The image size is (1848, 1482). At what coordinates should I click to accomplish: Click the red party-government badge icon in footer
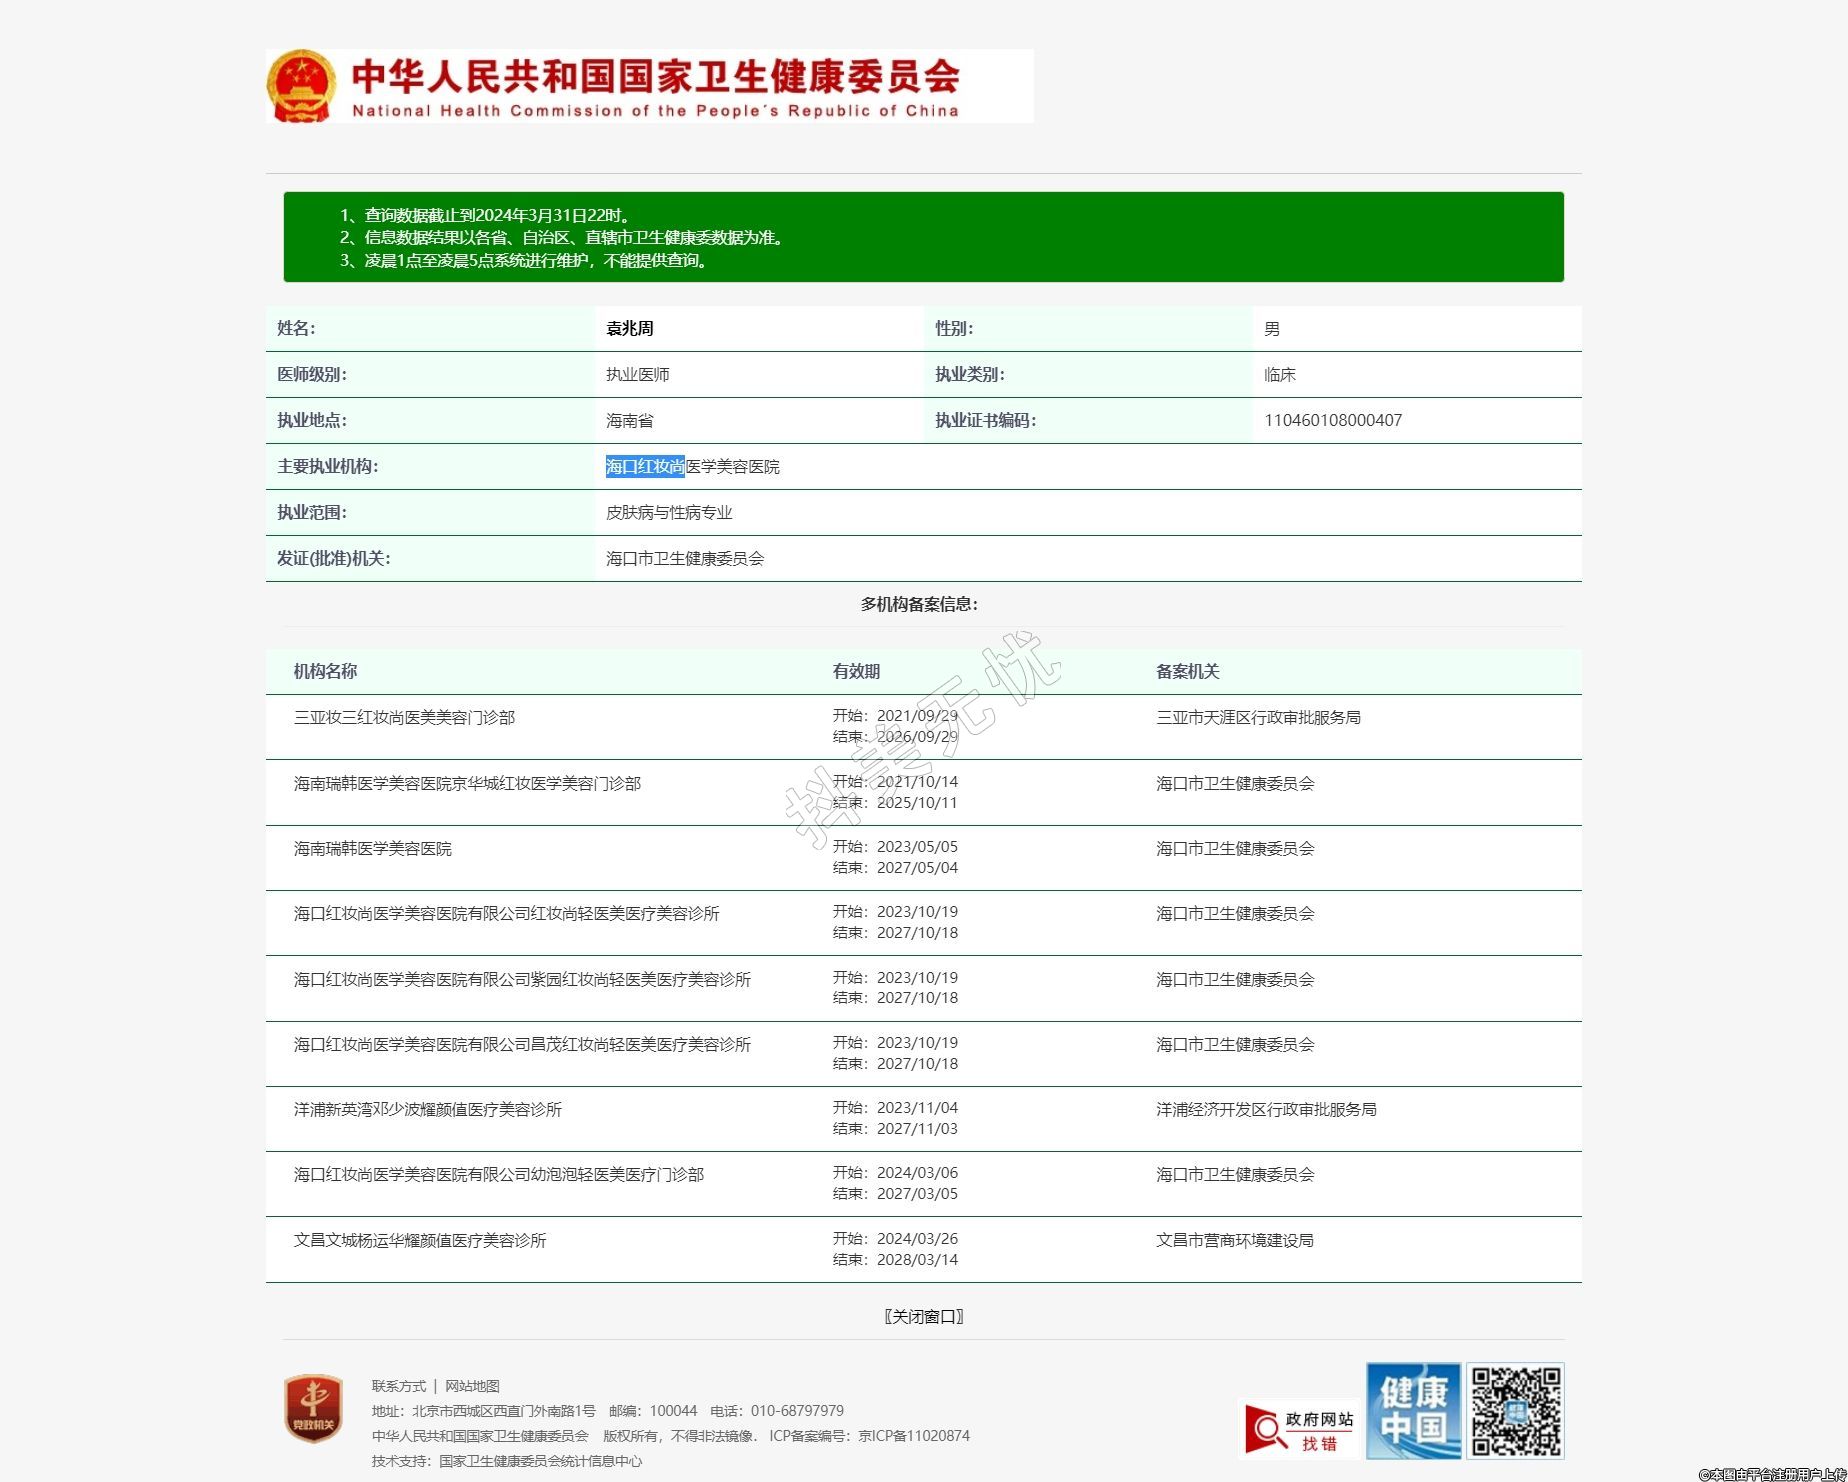313,1408
